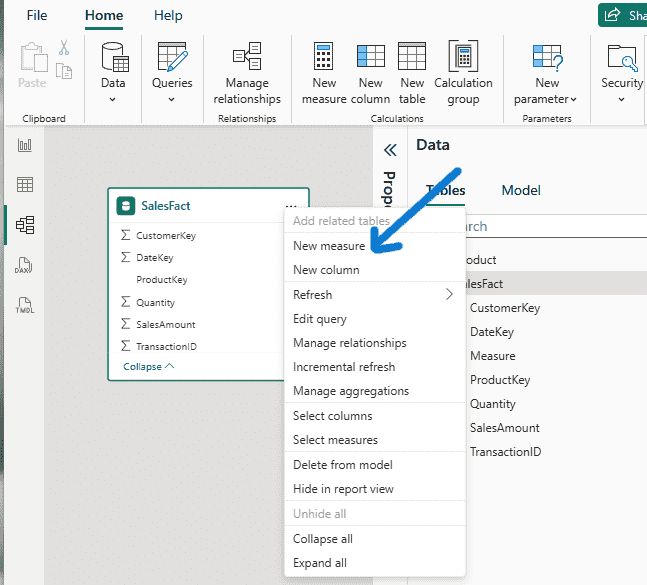Select Measure field in Data pane

point(492,356)
